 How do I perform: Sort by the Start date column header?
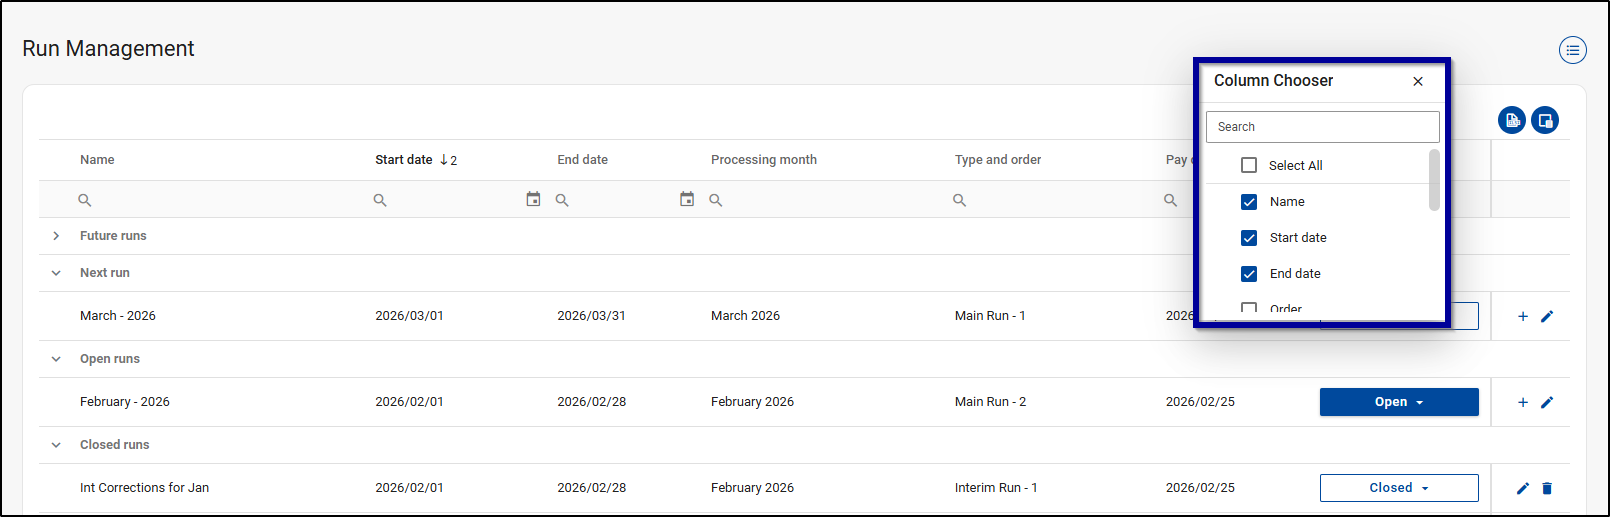403,160
